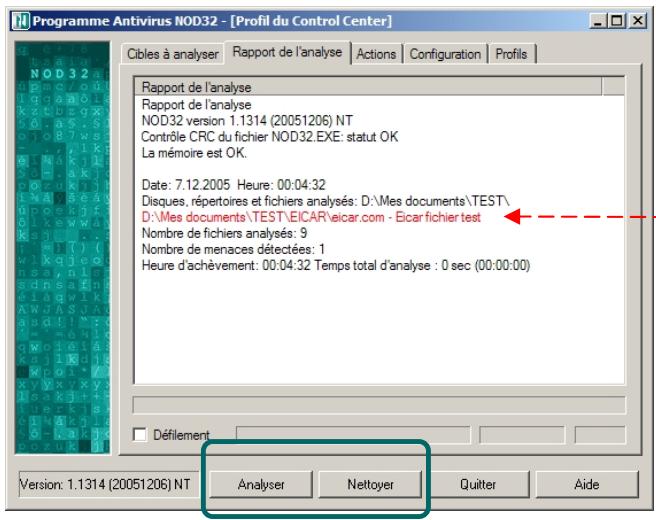Select the Disques, répertoires et fichiers analysés line
The image size is (656, 520).
click(x=325, y=201)
